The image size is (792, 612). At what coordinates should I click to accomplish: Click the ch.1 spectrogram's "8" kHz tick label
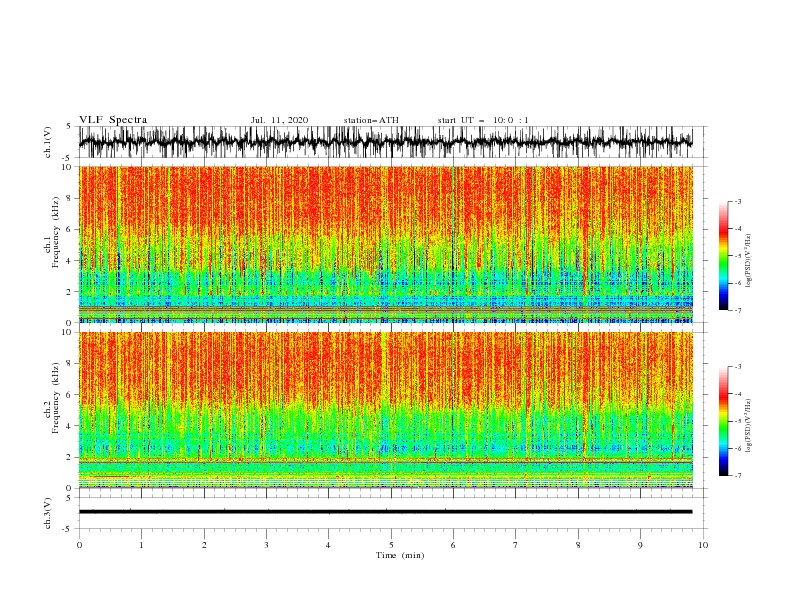tap(70, 198)
